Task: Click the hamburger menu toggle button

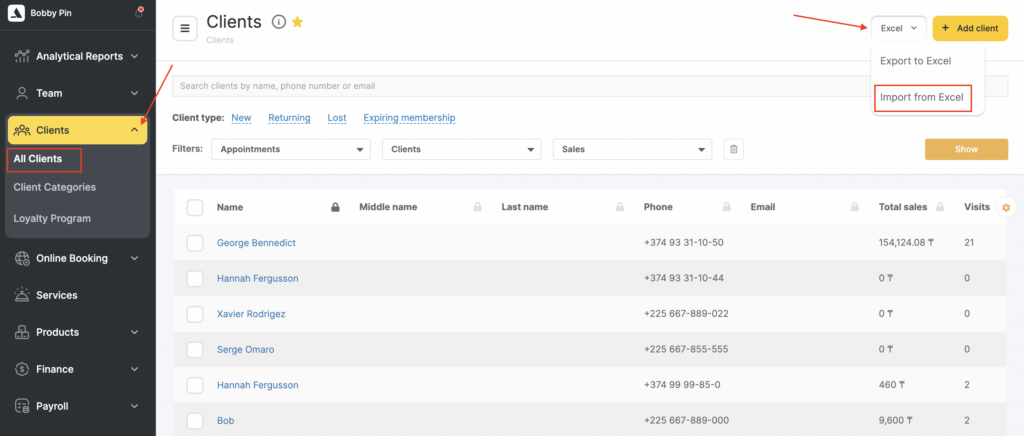Action: coord(185,29)
